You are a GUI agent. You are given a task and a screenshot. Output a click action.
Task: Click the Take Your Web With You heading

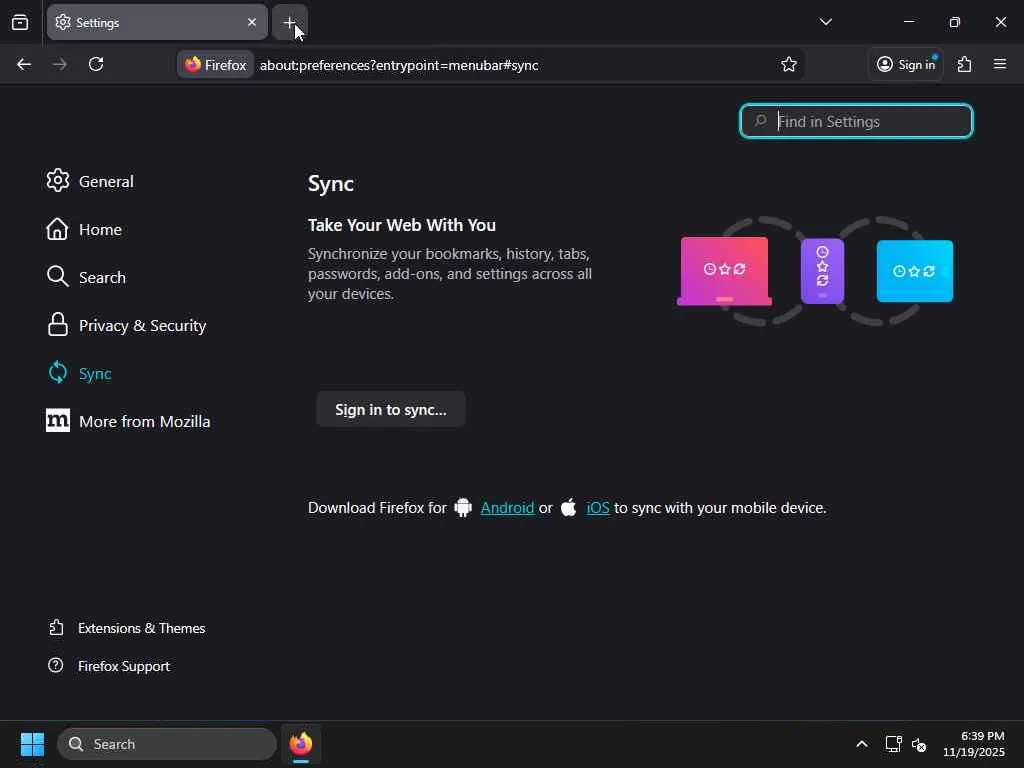pyautogui.click(x=402, y=225)
